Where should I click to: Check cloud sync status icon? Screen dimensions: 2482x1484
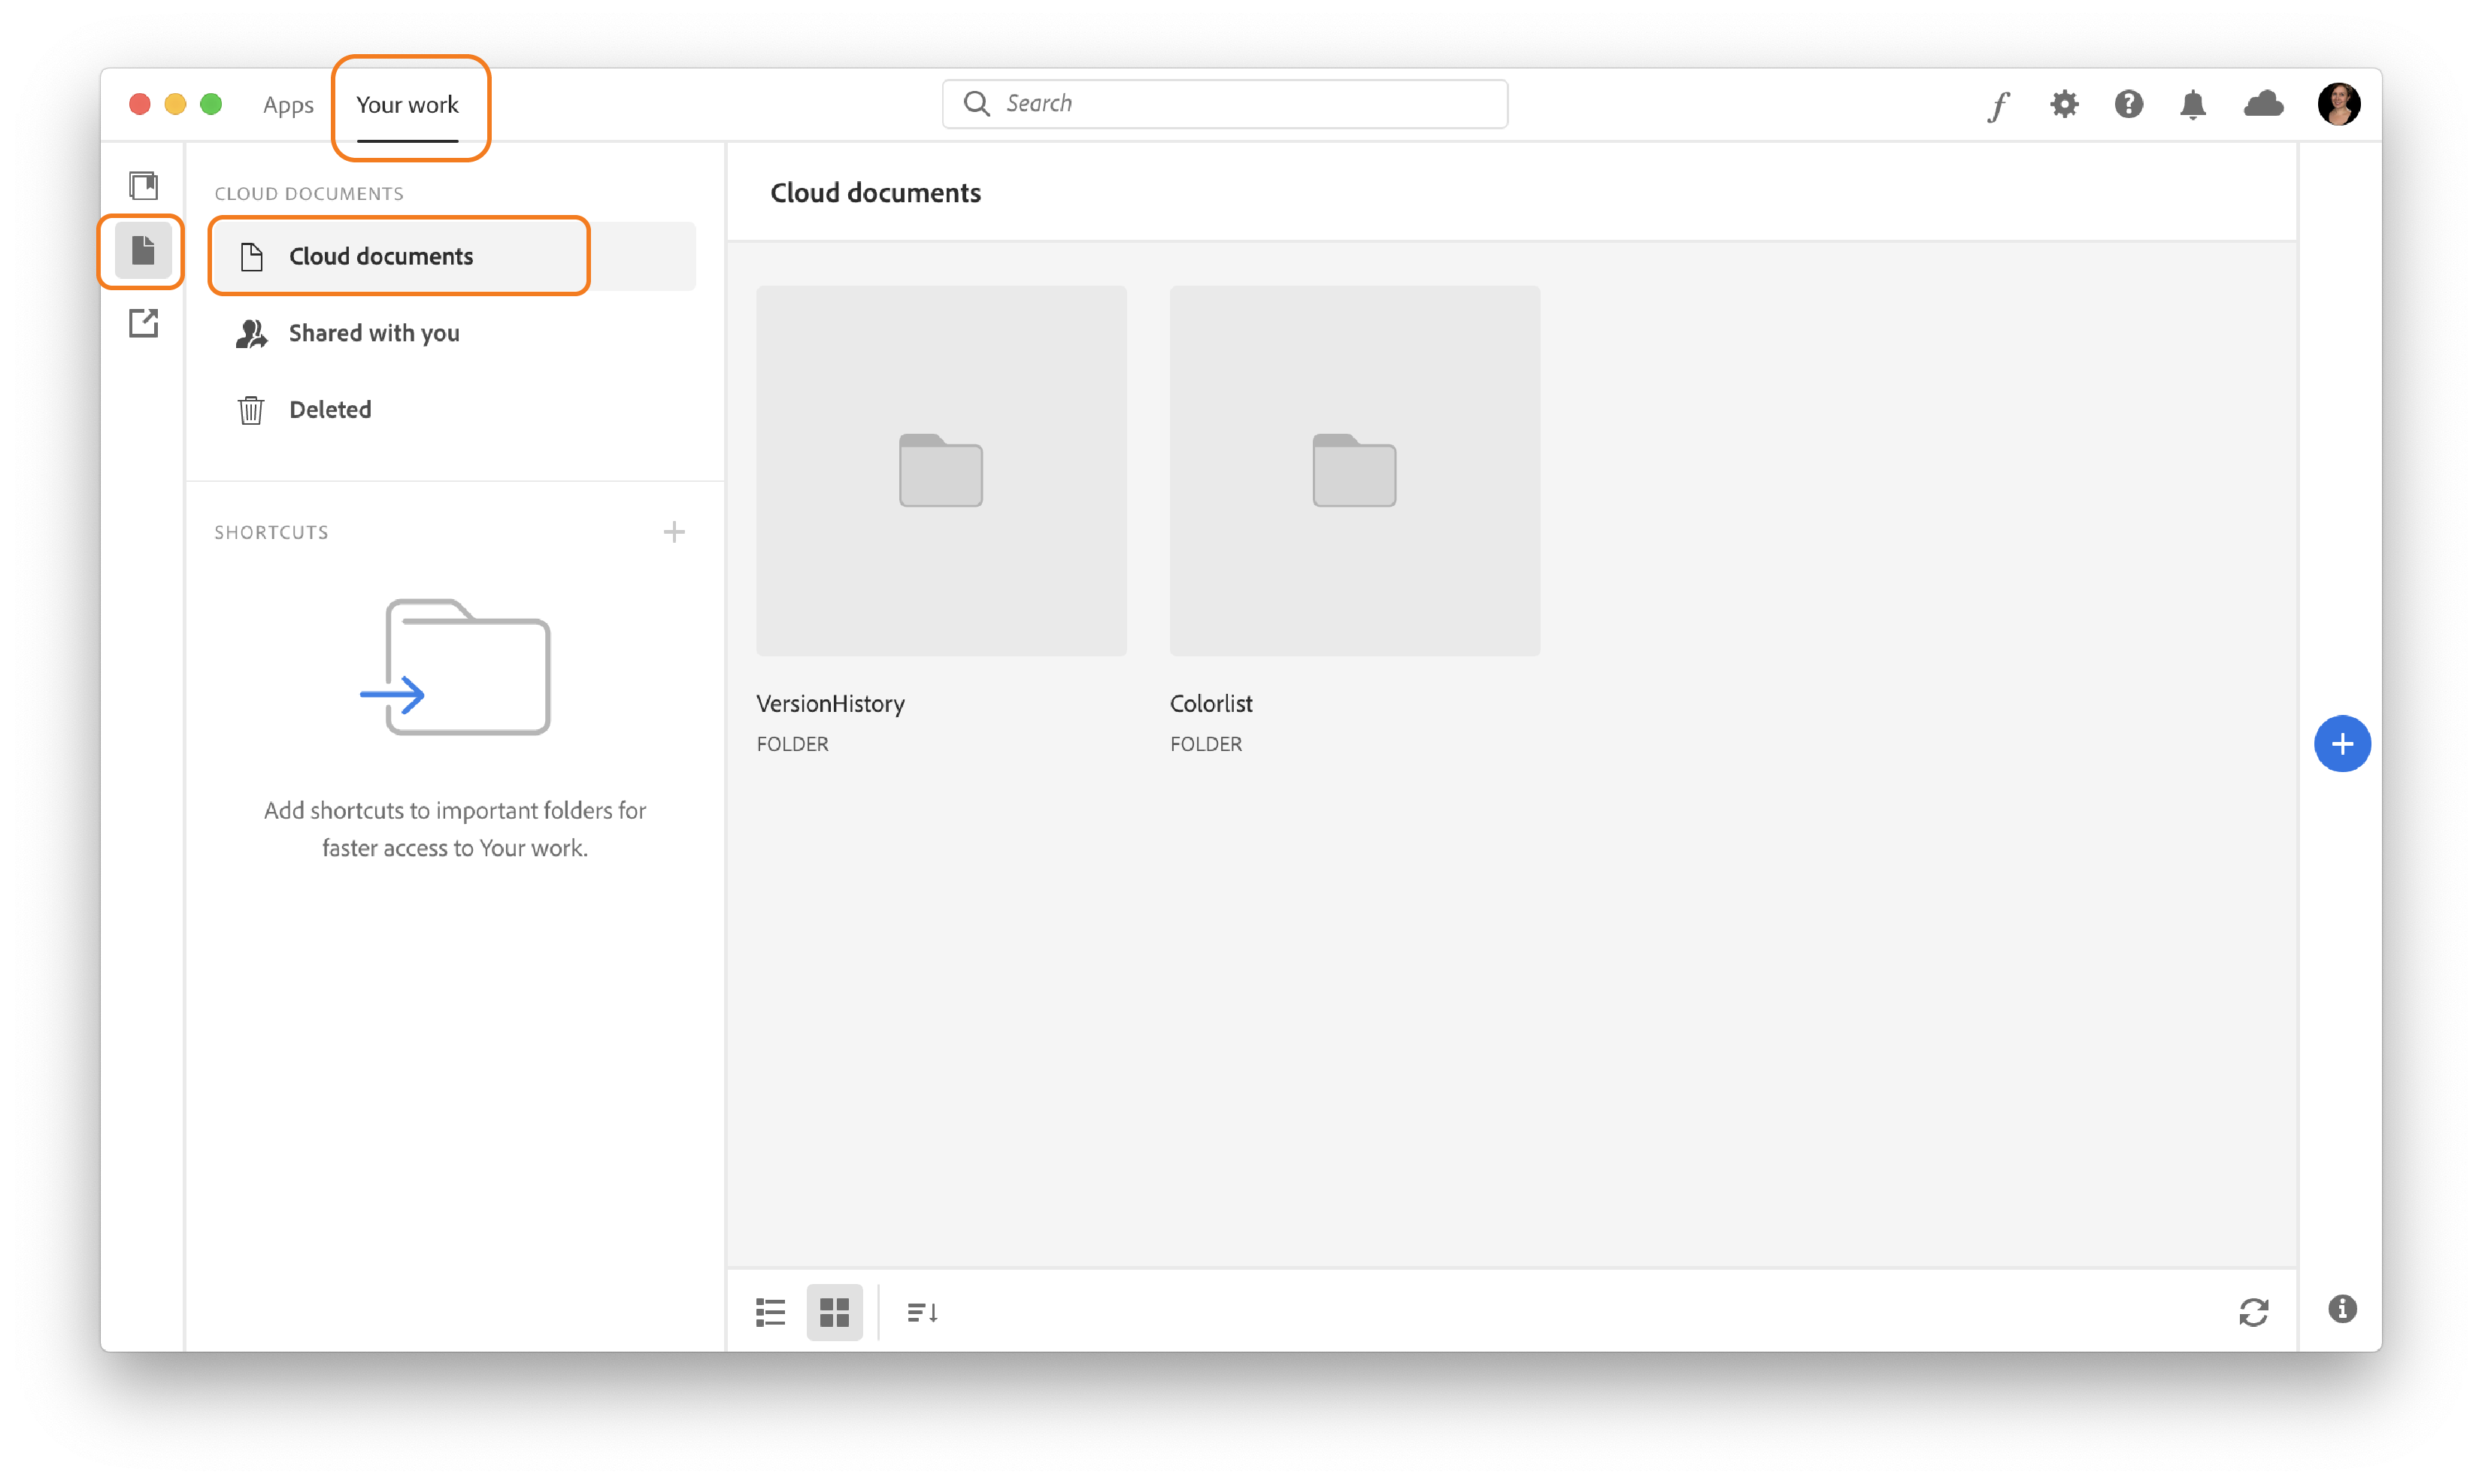[x=2263, y=104]
